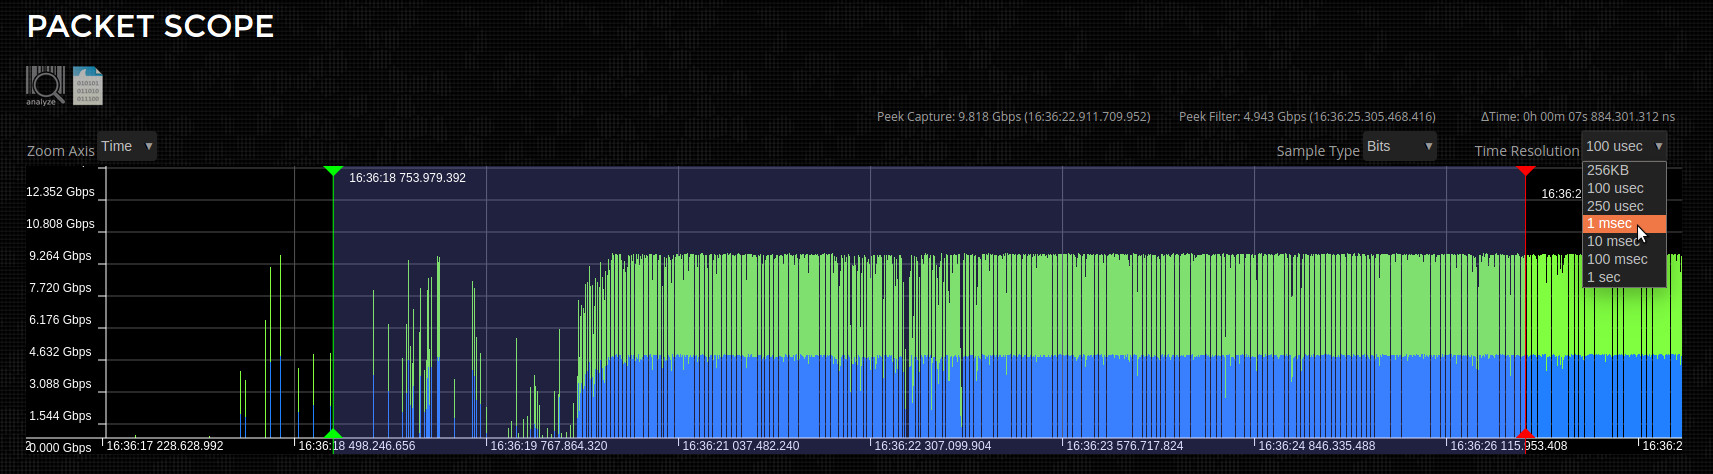Pick 10 msec resolution option
This screenshot has height=474, width=1713.
[1624, 241]
